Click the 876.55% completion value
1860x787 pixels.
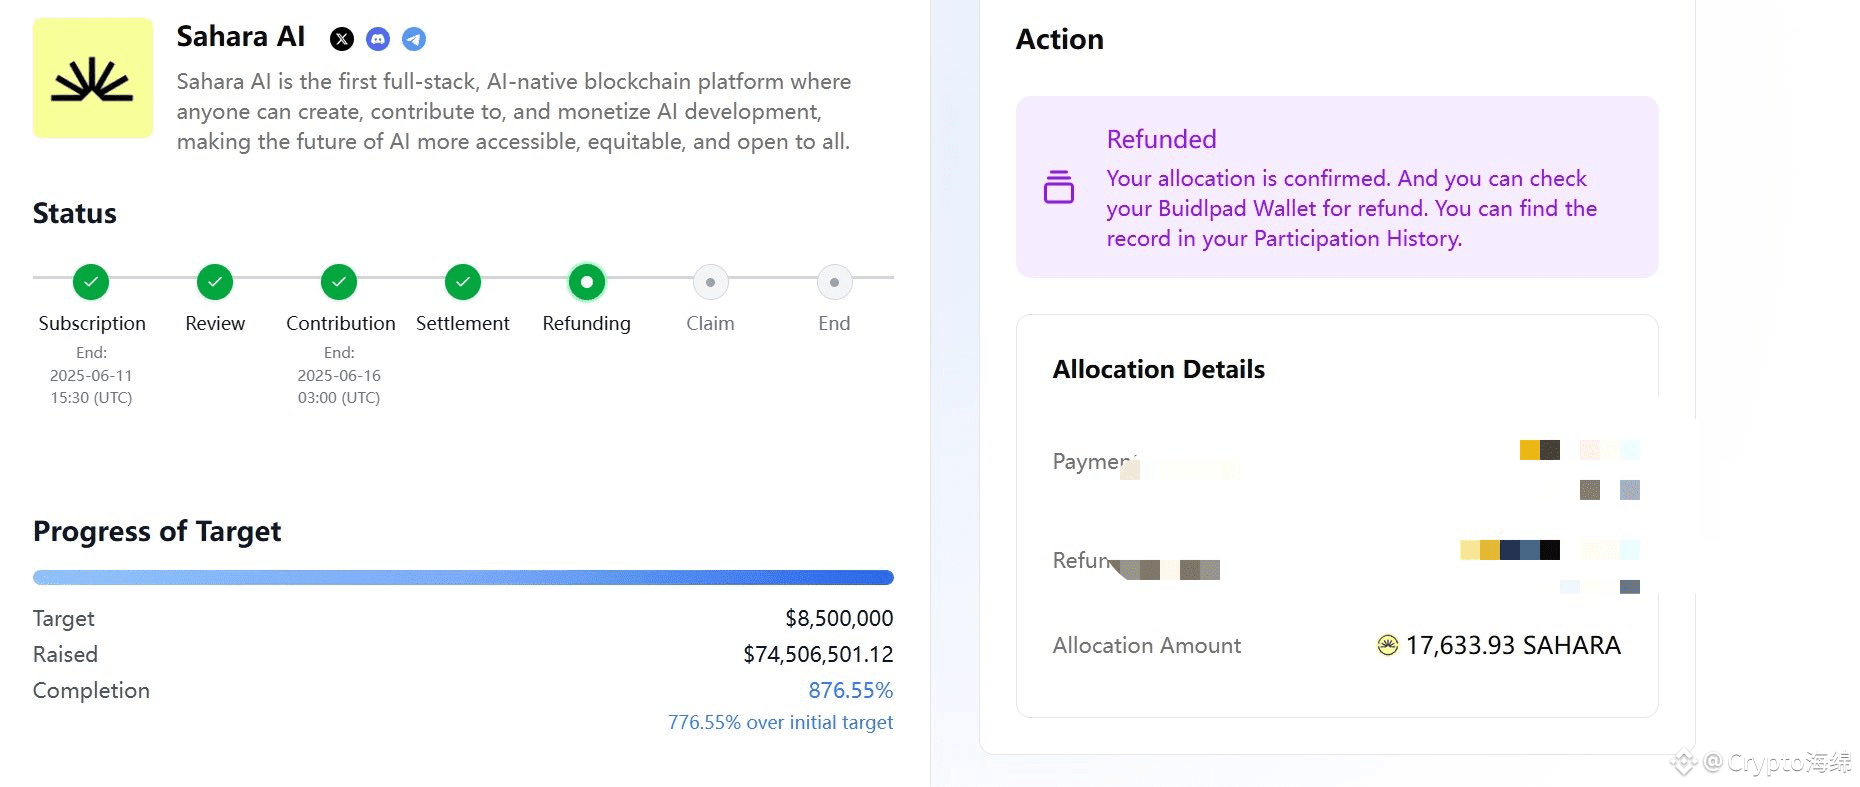click(850, 690)
